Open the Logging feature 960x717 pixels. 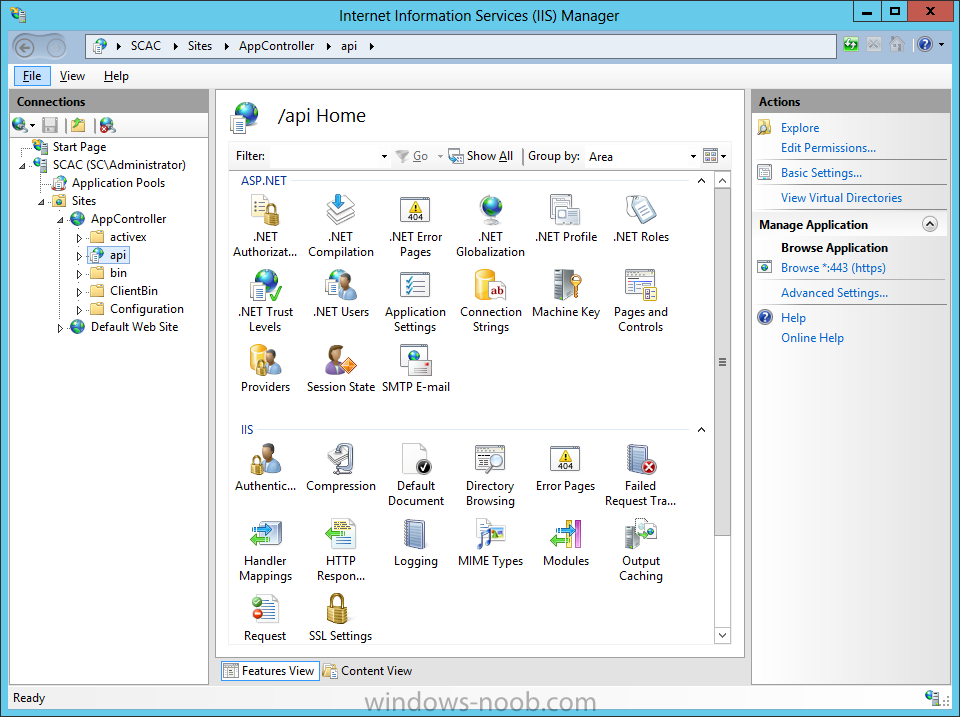point(416,543)
